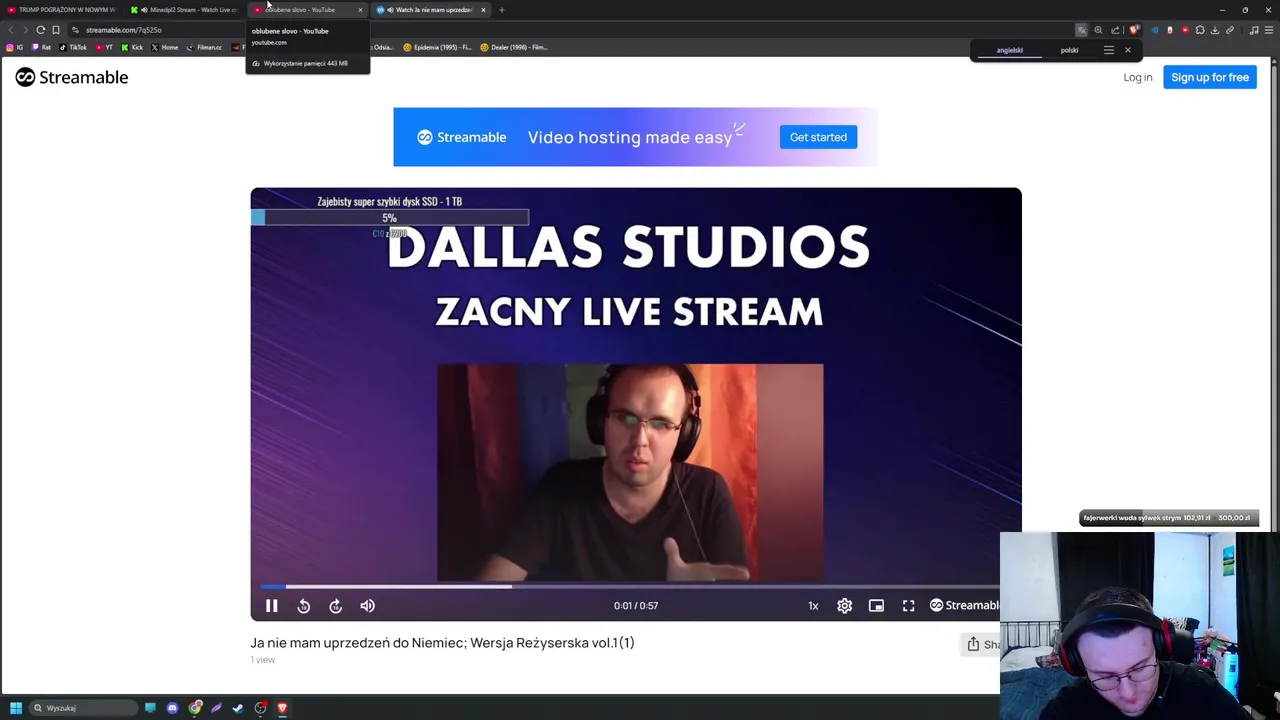Close the oblubene slovo YouTube tab
Image resolution: width=1280 pixels, height=720 pixels.
coord(360,10)
